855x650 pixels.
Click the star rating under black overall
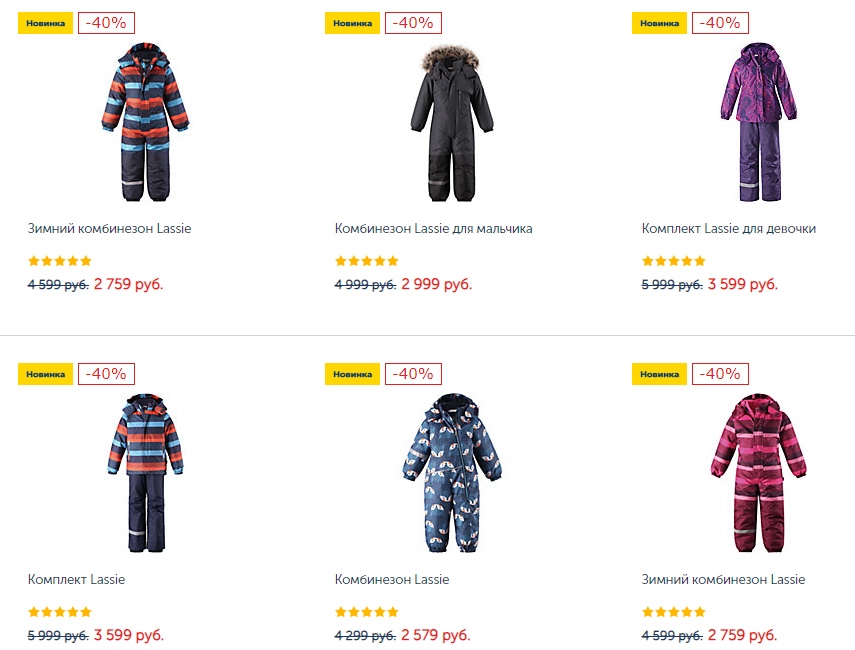click(366, 261)
